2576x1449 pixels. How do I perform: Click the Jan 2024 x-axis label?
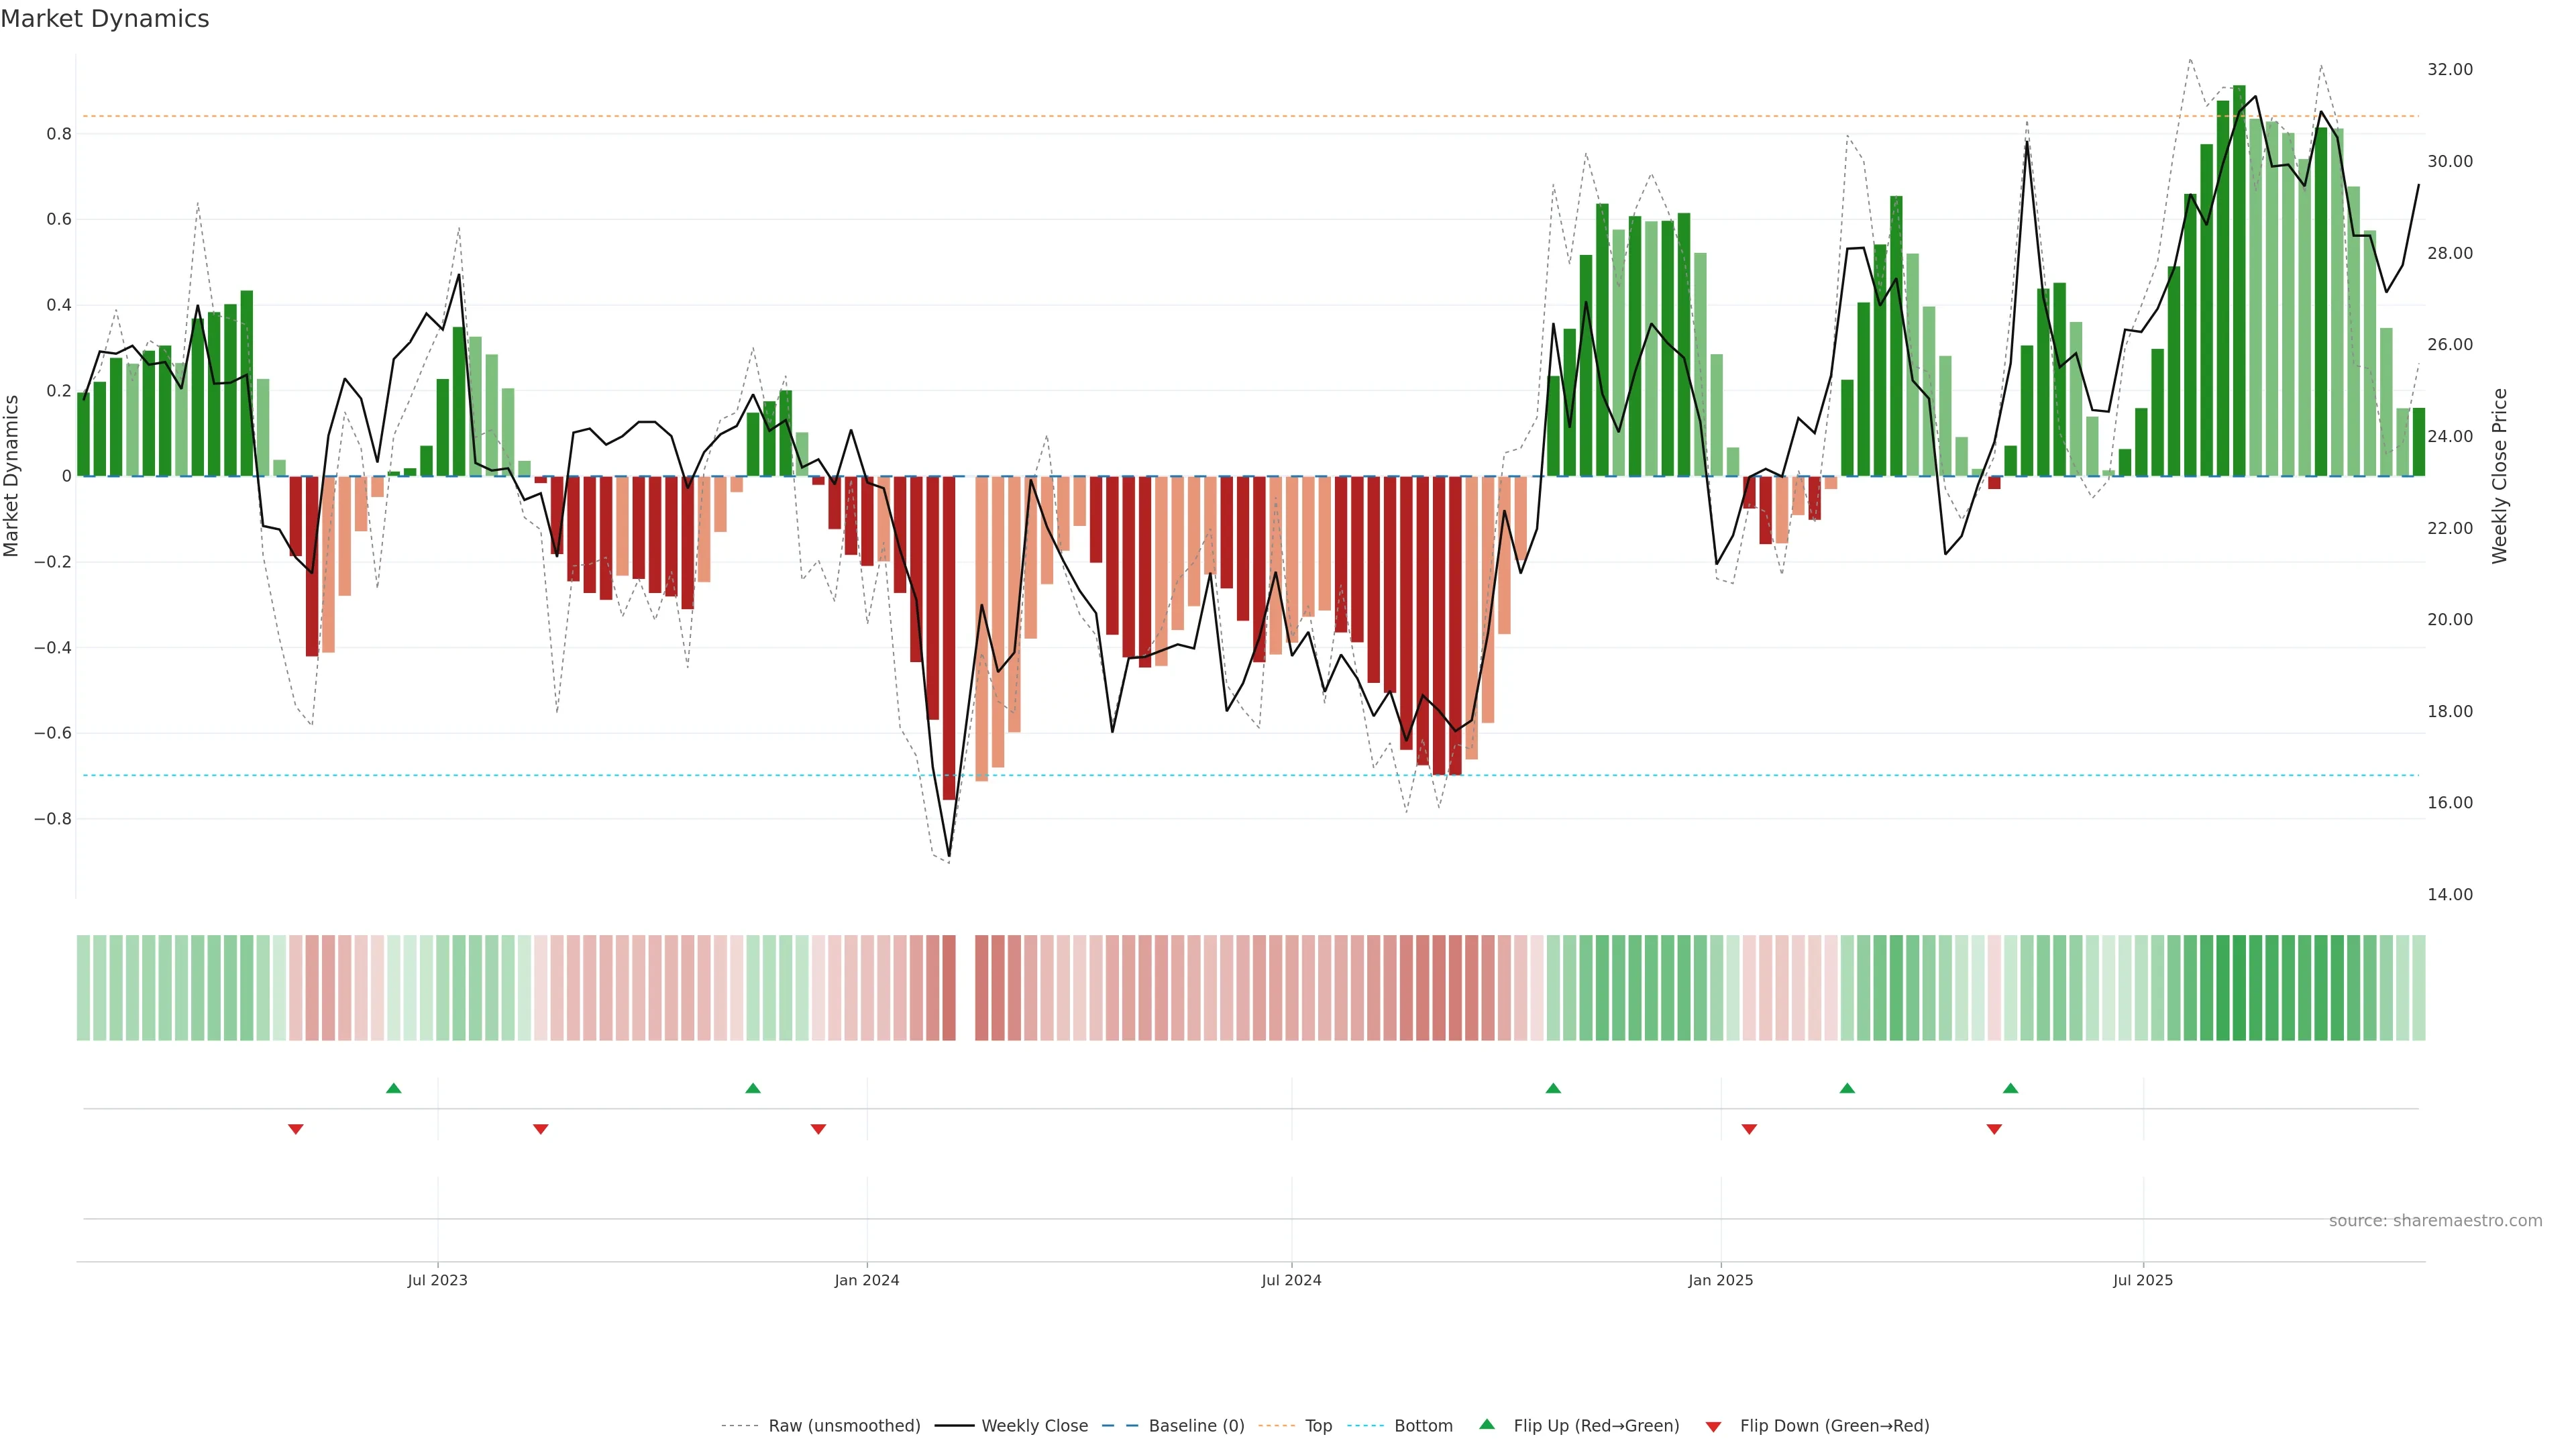pos(867,1280)
